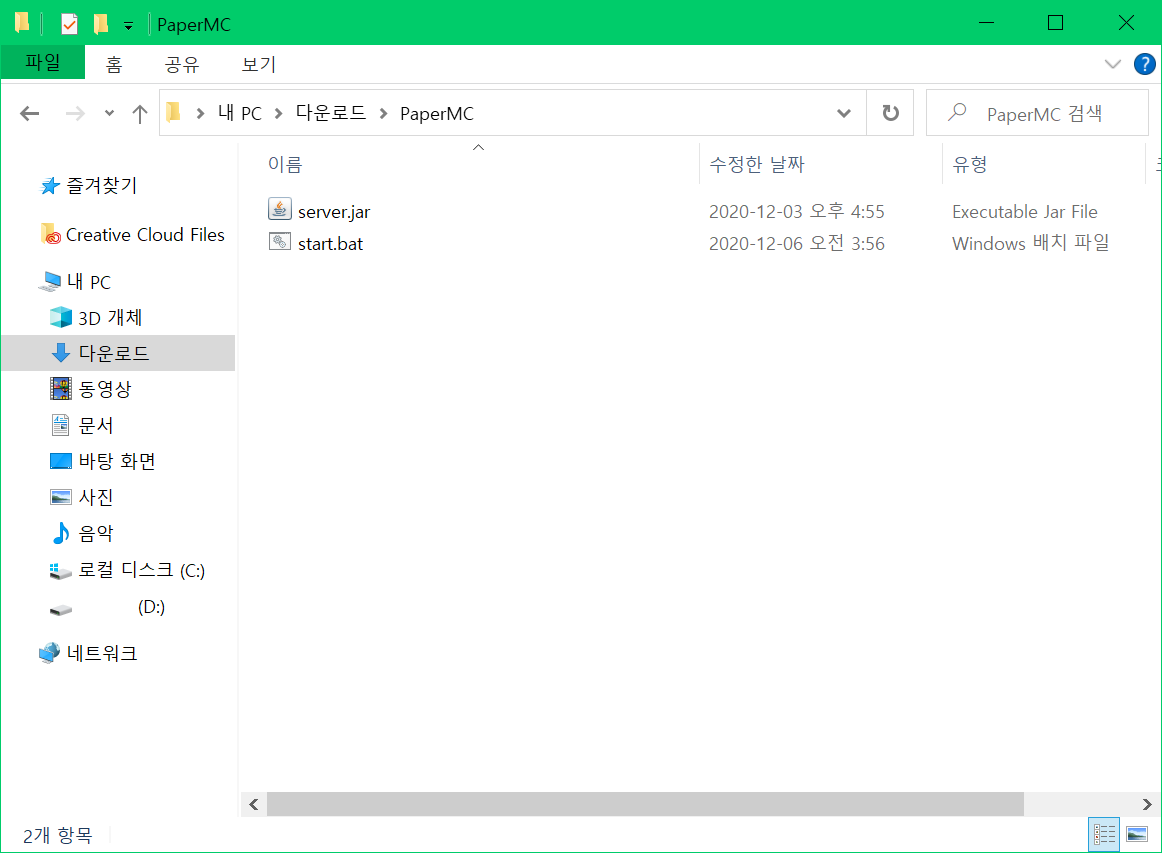Click the folder icon in title bar

[x=22, y=23]
